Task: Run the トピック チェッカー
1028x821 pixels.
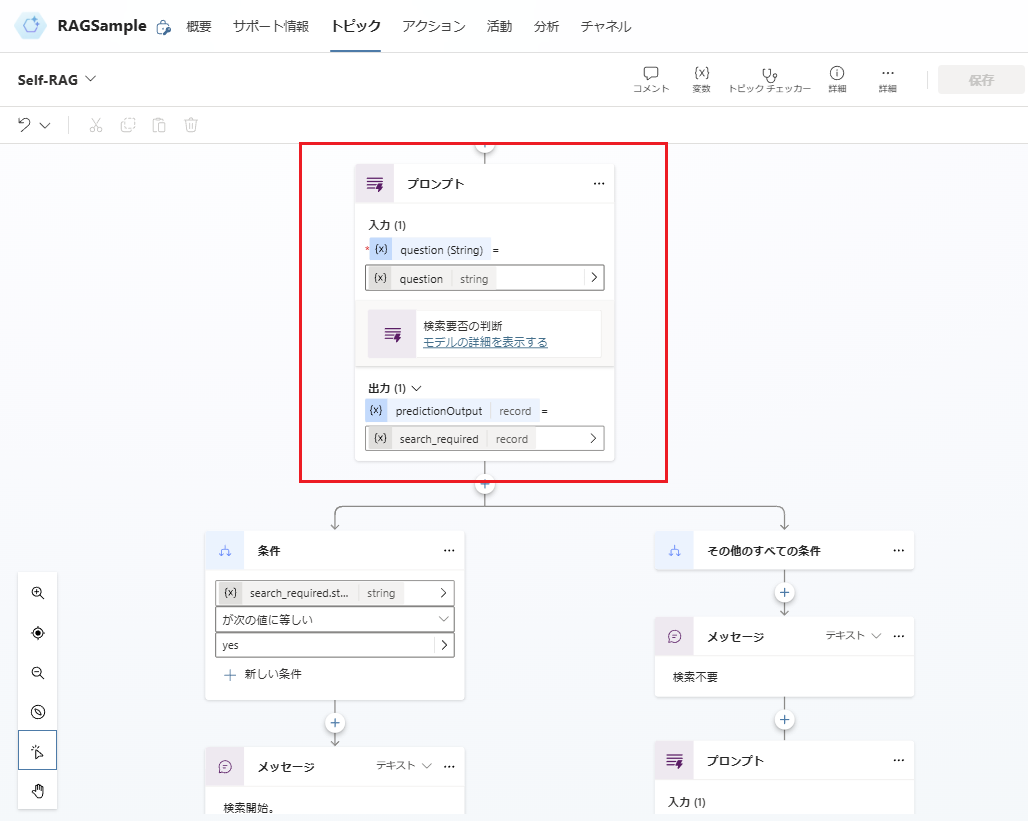Action: point(769,79)
